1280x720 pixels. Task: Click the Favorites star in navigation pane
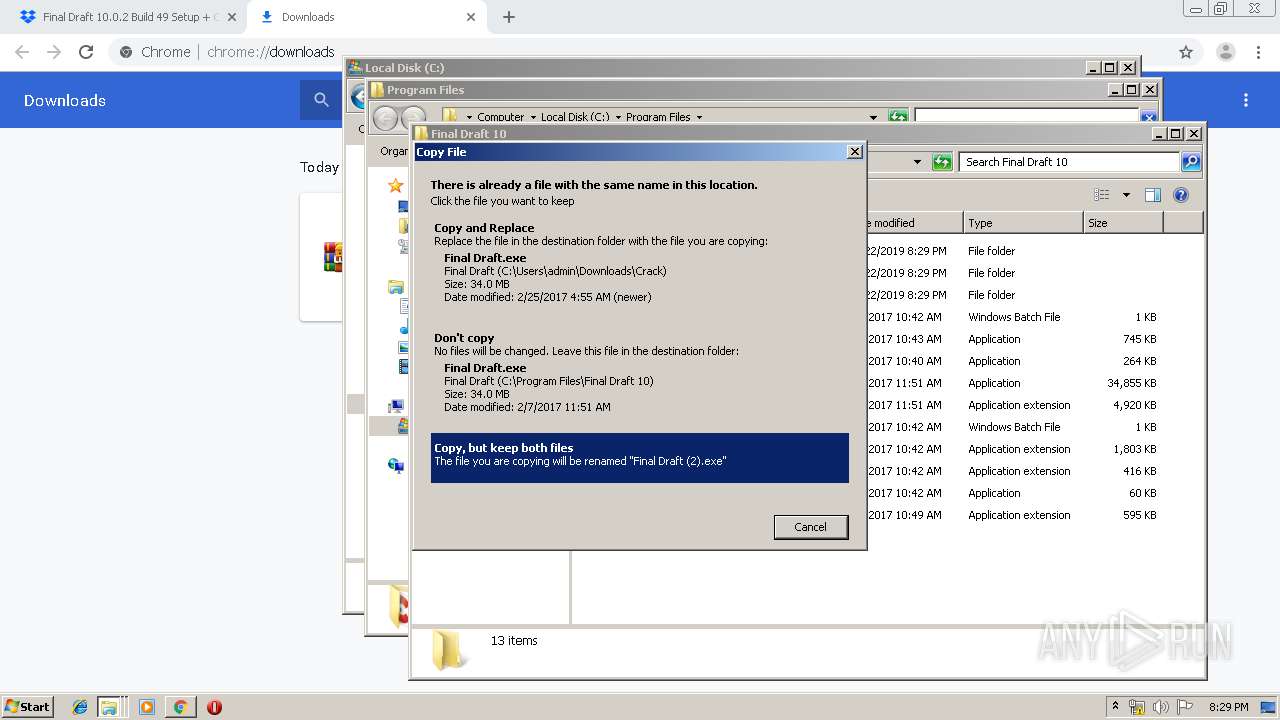pyautogui.click(x=396, y=185)
